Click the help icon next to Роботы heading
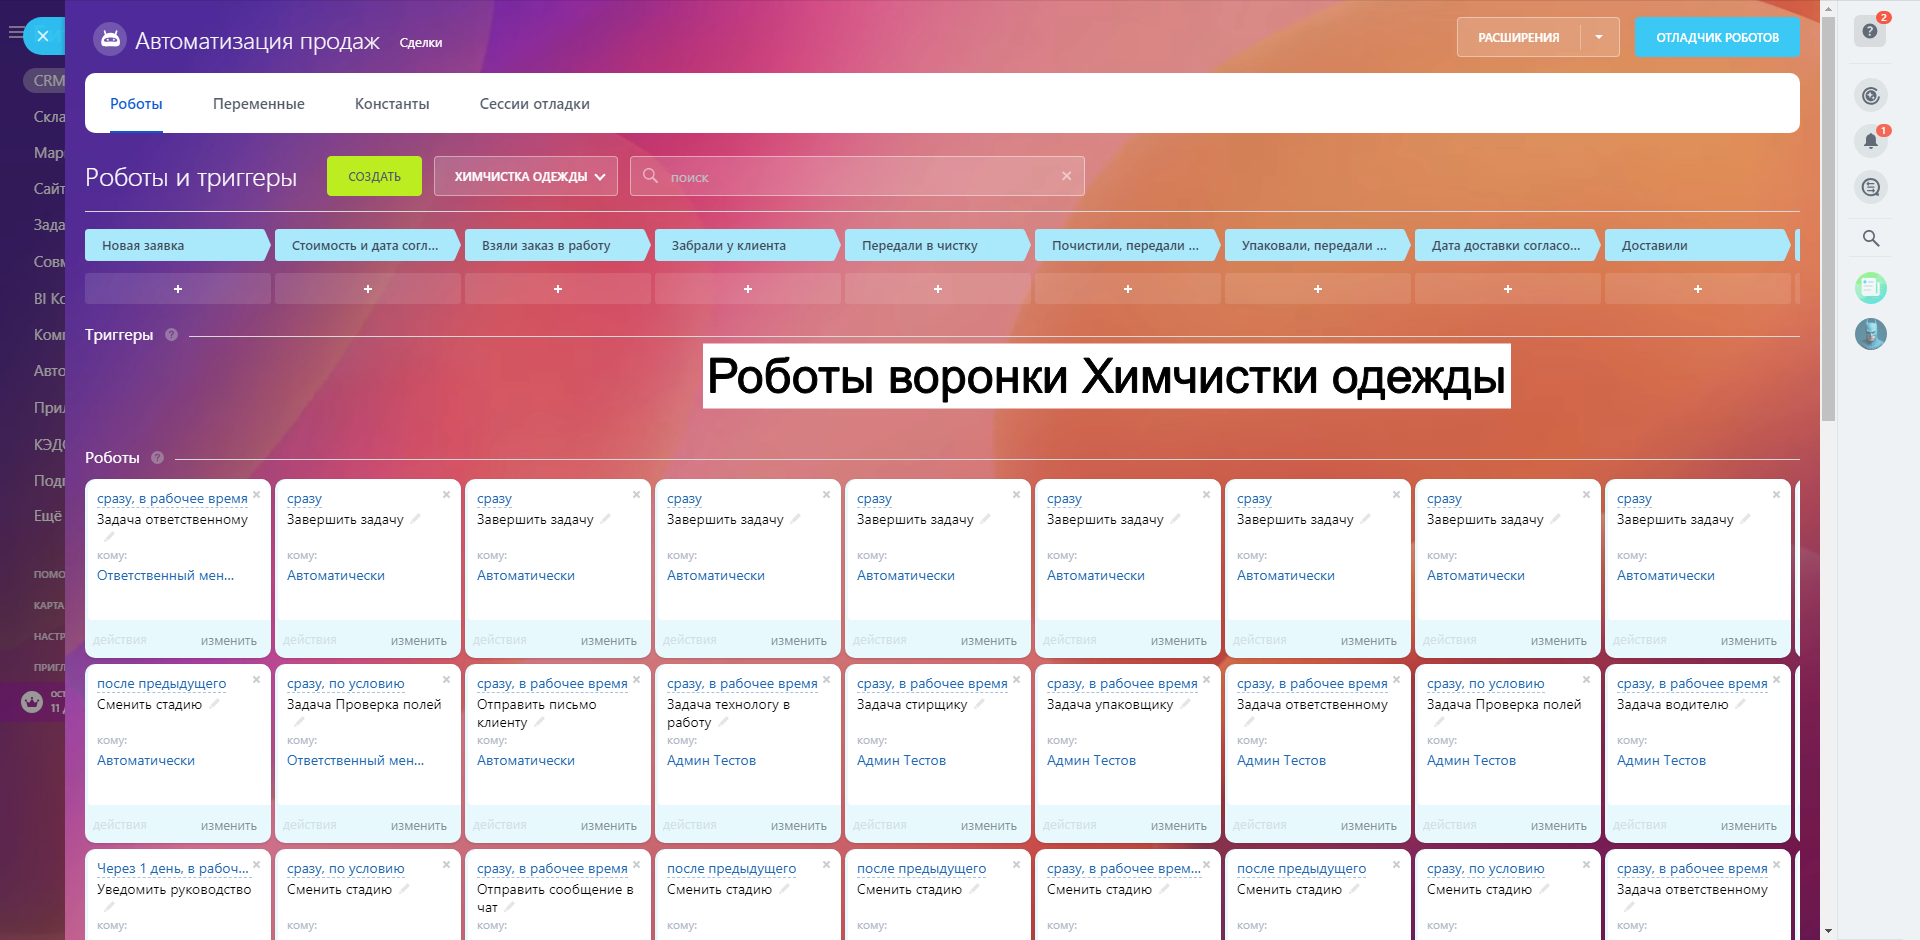The image size is (1920, 940). pos(157,458)
